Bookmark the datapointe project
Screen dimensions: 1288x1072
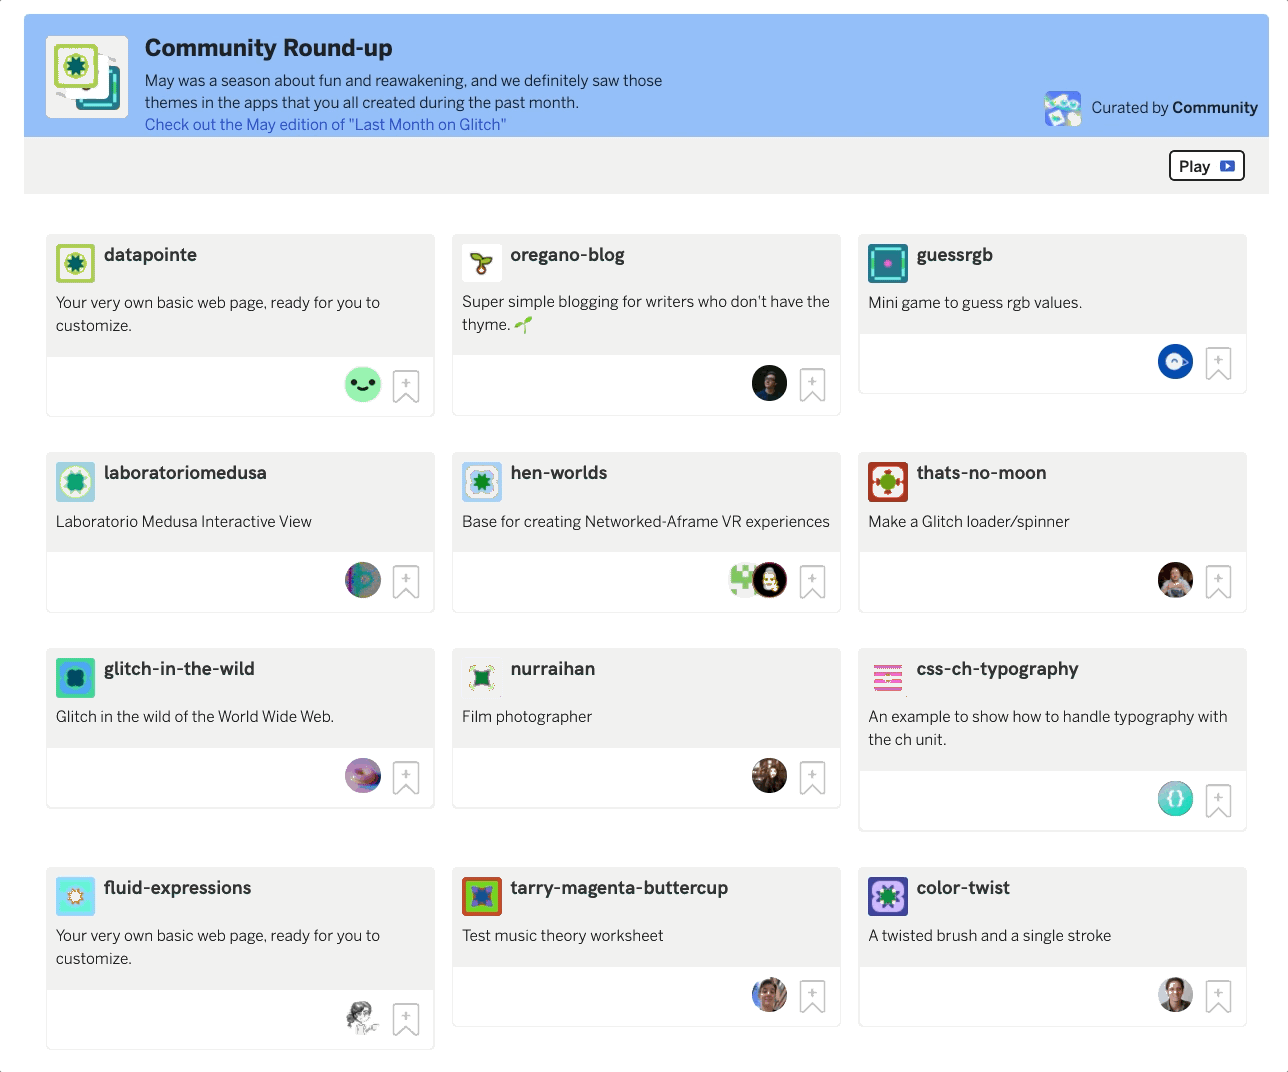[x=406, y=386]
